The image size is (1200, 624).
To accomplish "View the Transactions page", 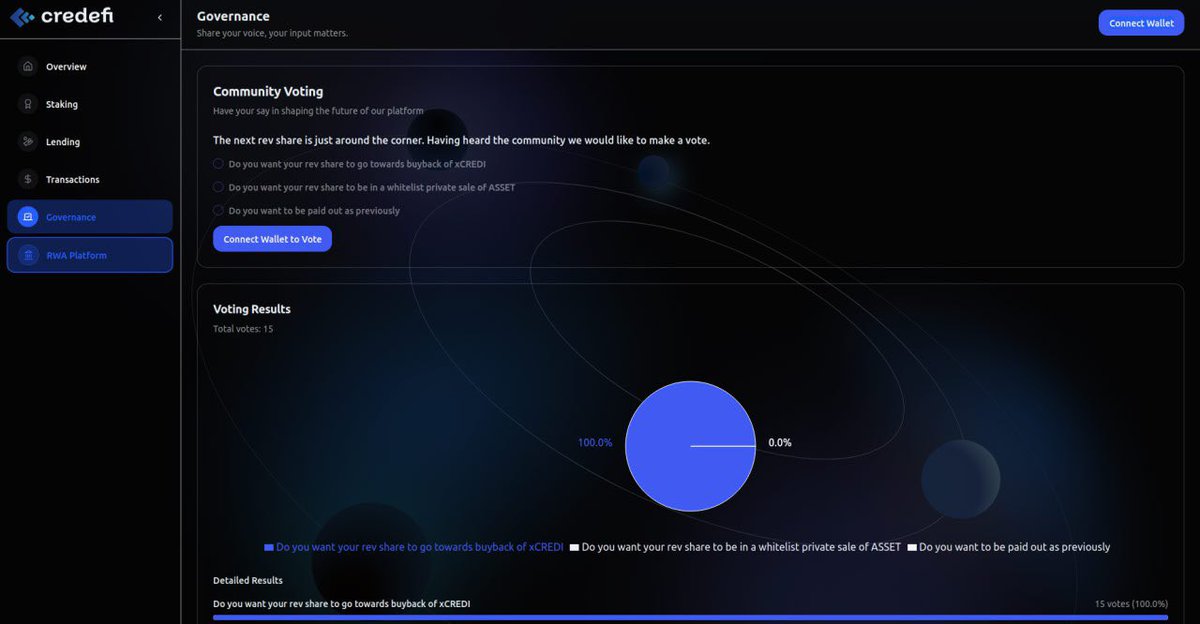I will (x=90, y=179).
